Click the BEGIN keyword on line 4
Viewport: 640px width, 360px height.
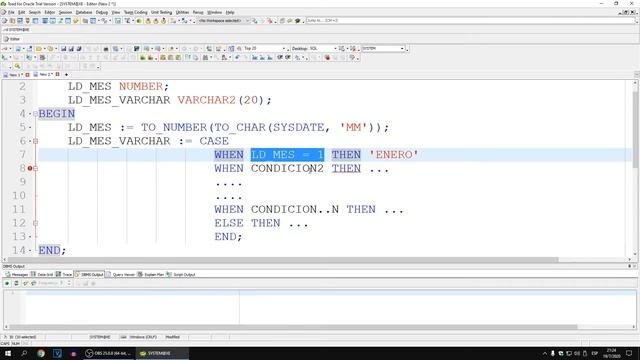(x=56, y=114)
